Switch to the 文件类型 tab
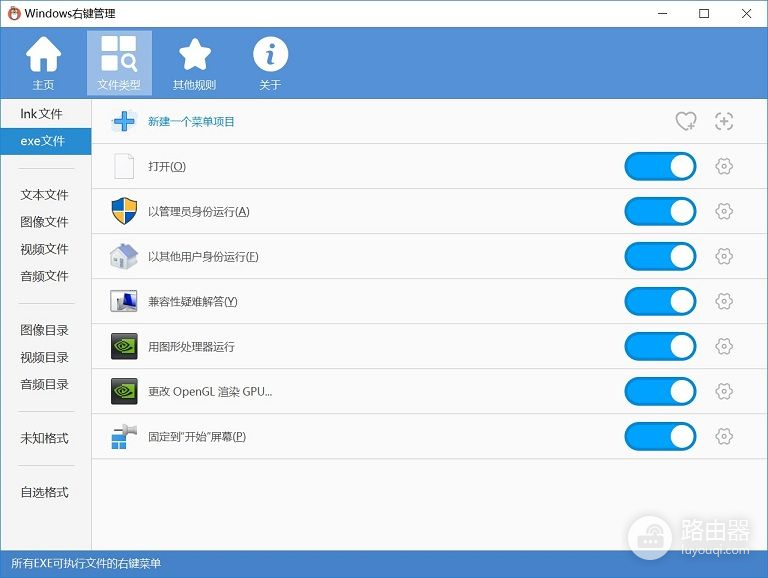768x578 pixels. 119,63
